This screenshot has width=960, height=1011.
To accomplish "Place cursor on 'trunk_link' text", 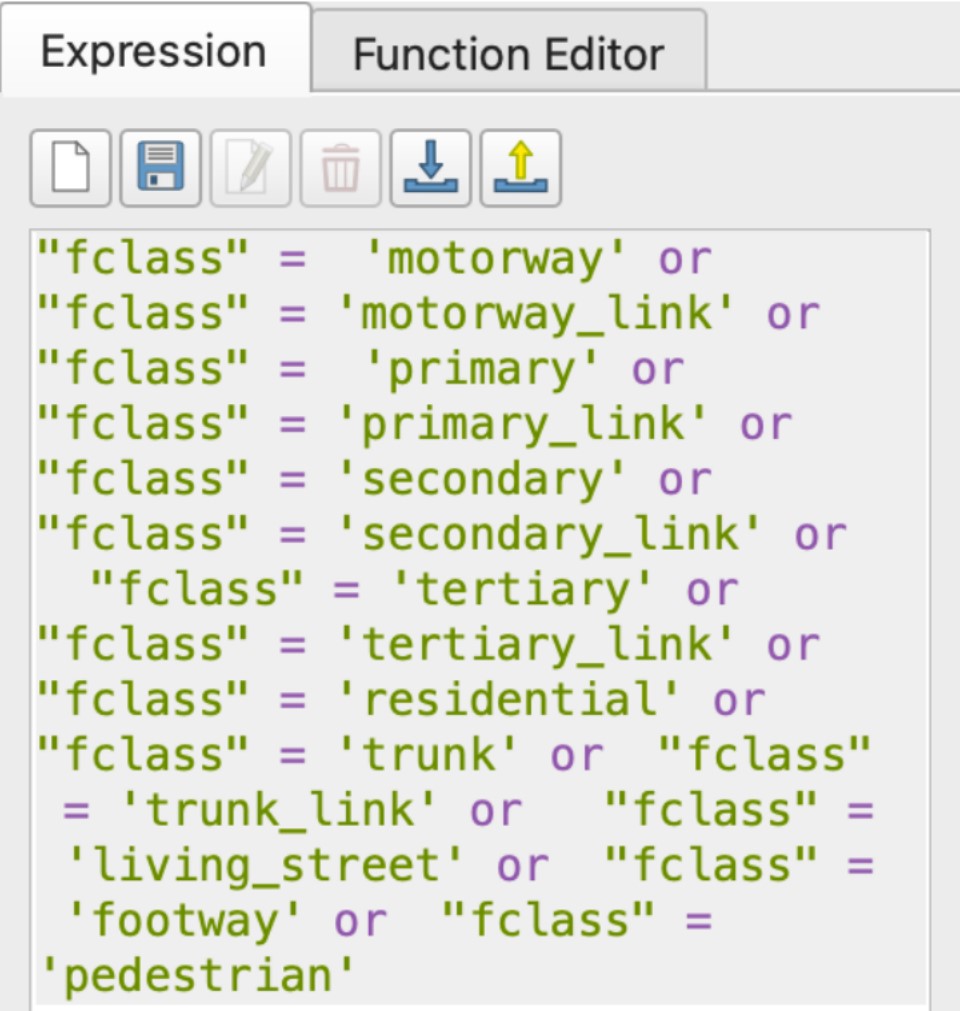I will click(280, 810).
